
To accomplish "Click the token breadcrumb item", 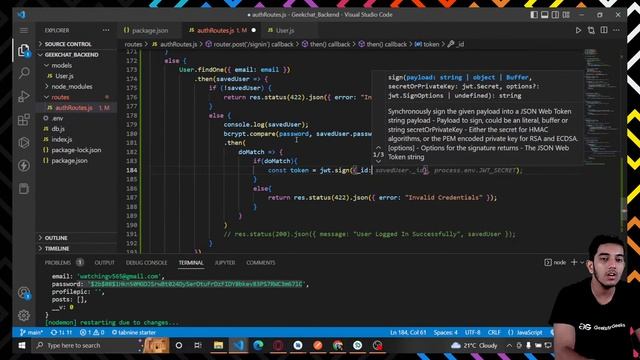I will tap(427, 44).
